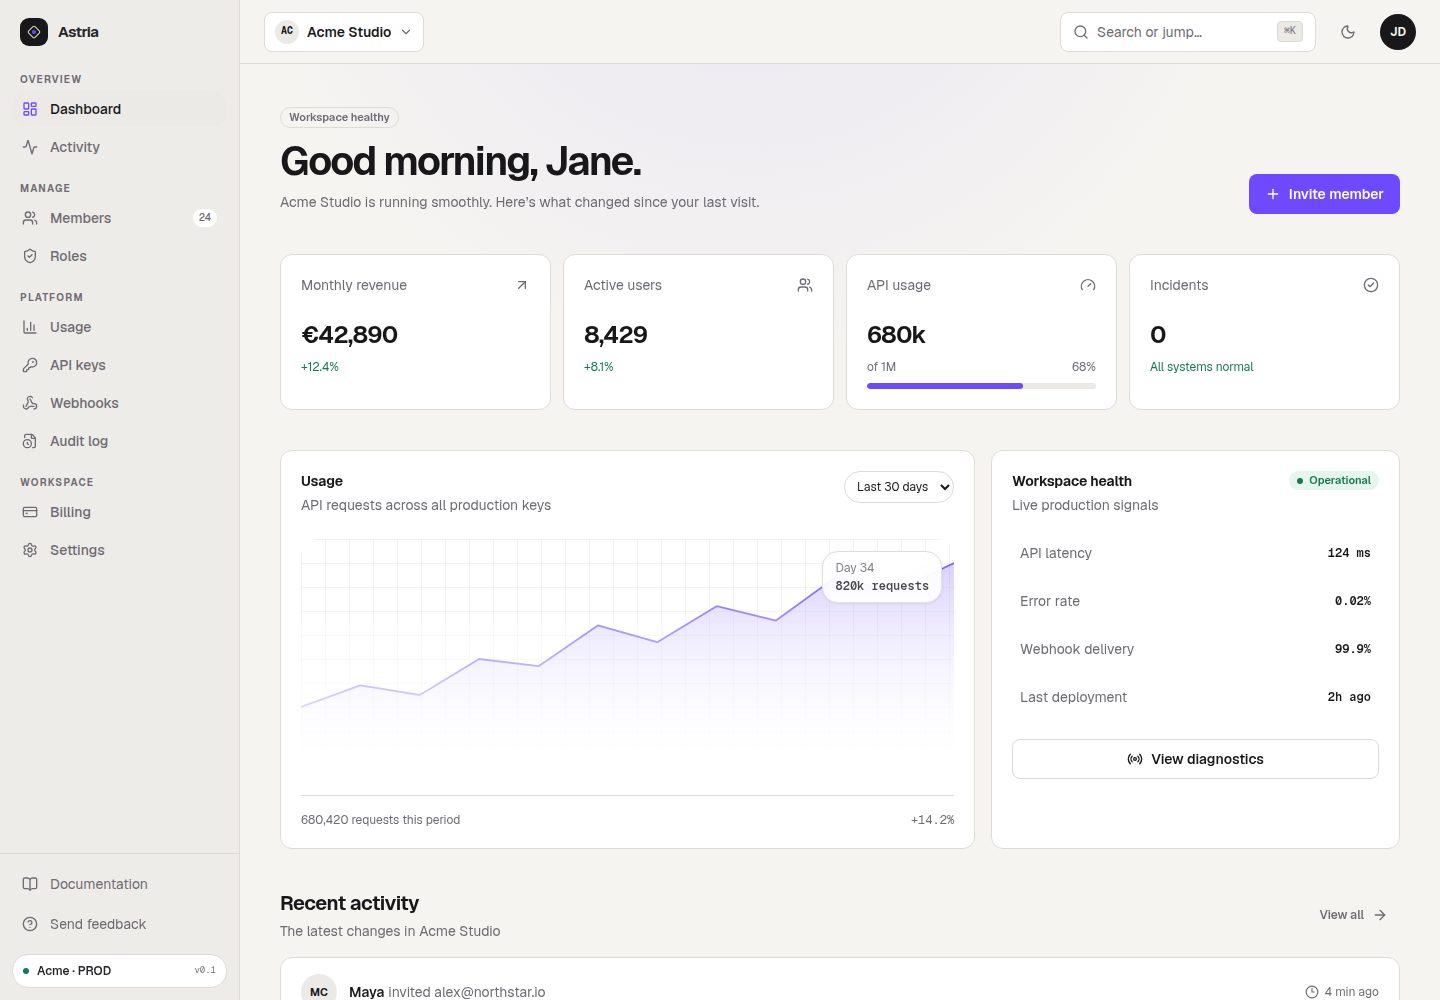Click the €42,890 revenue figure
The height and width of the screenshot is (1000, 1440).
coord(349,335)
